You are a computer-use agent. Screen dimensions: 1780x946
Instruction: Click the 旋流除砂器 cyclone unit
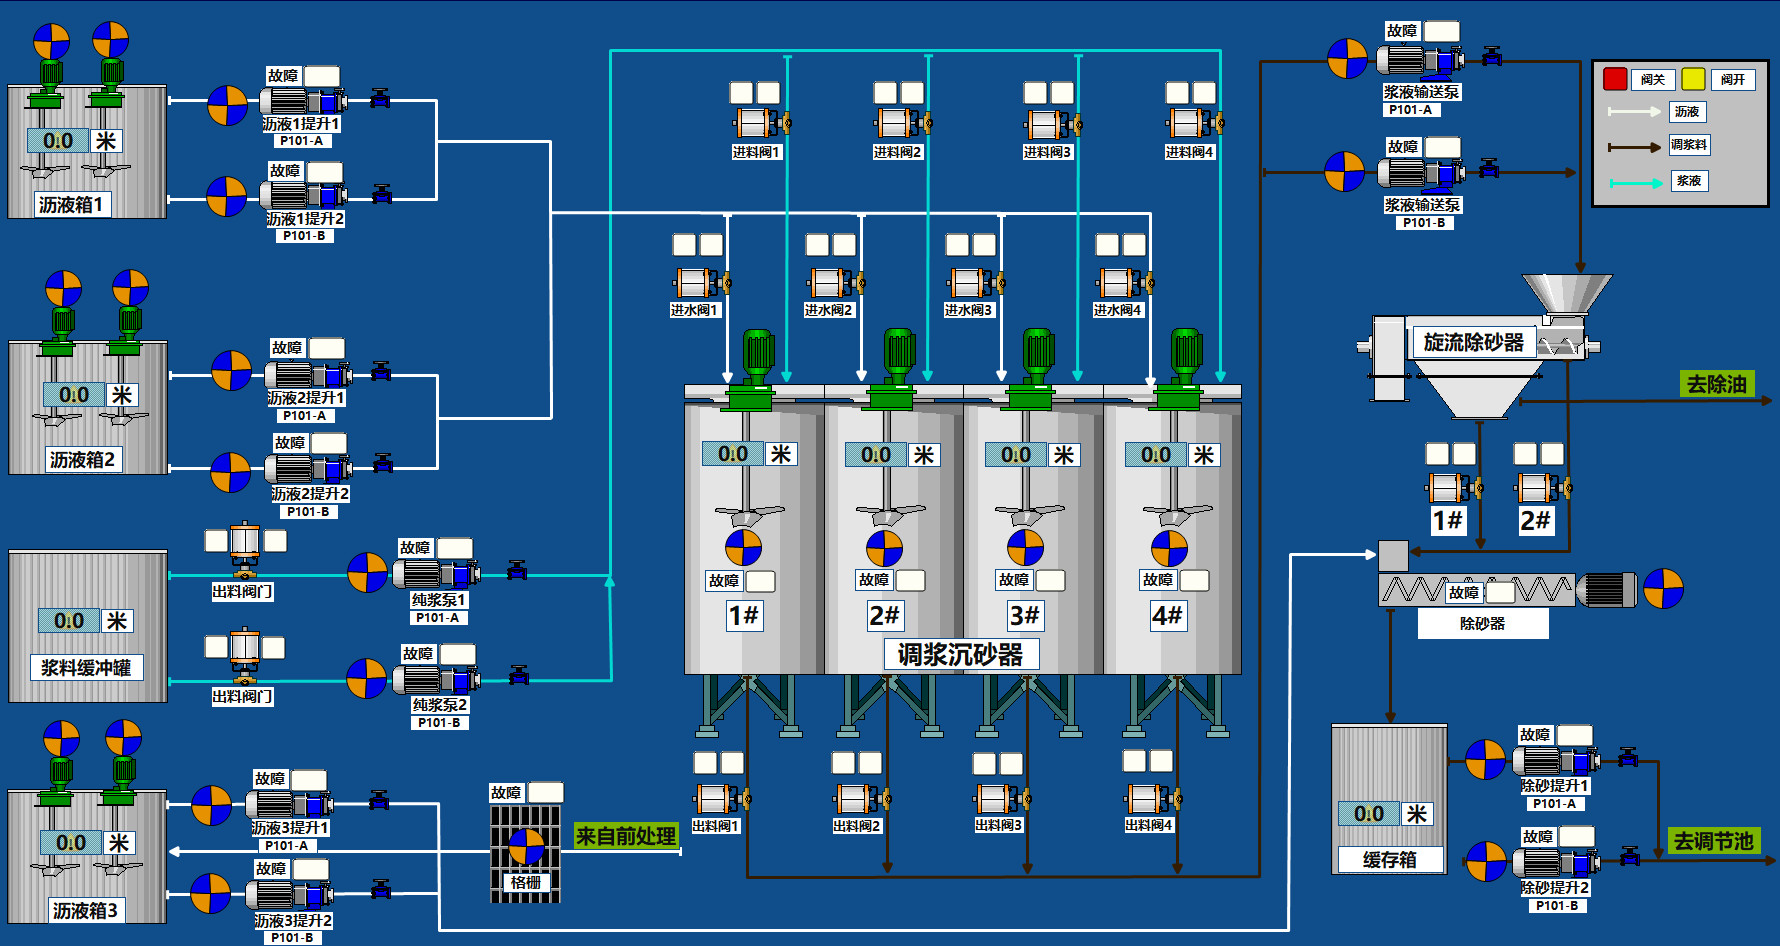(1473, 343)
